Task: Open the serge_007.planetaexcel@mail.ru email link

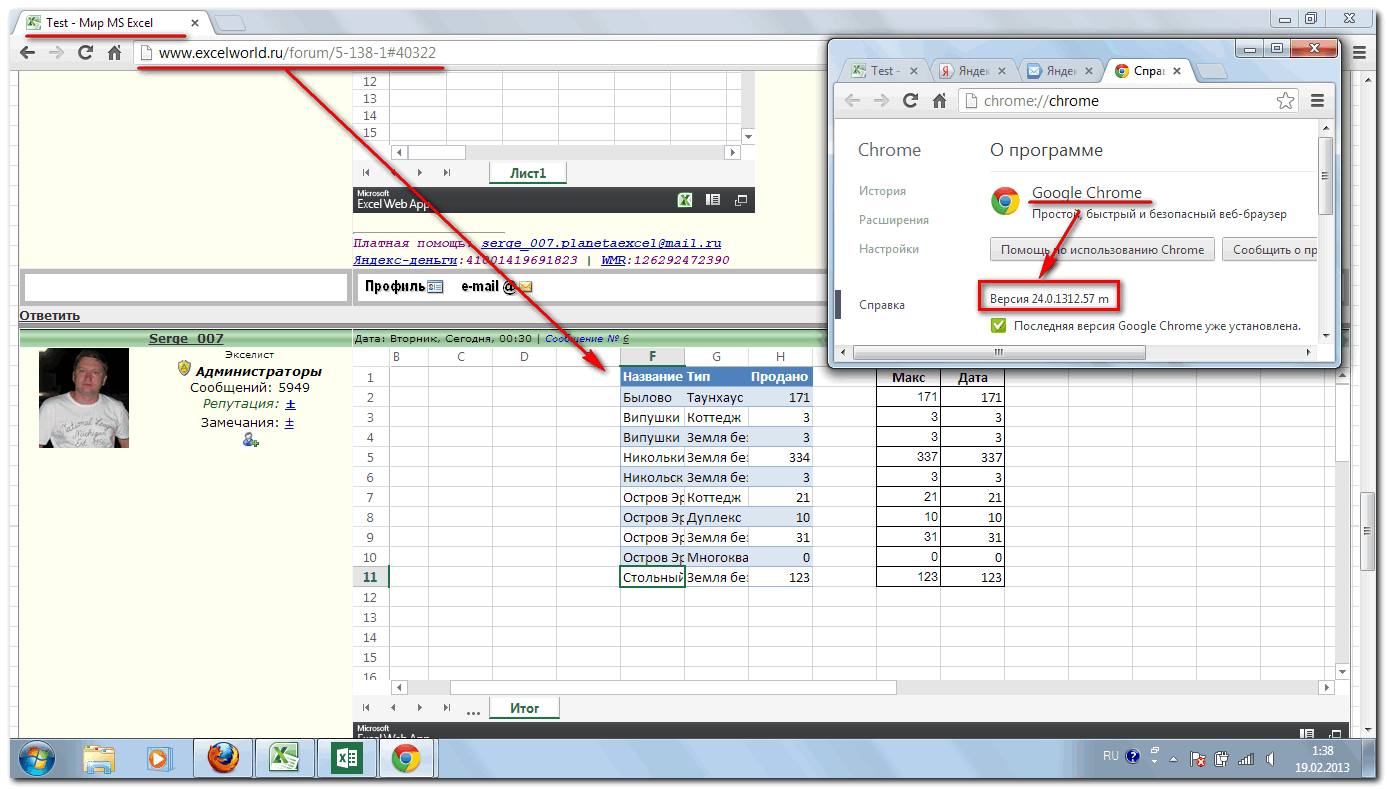Action: [601, 243]
